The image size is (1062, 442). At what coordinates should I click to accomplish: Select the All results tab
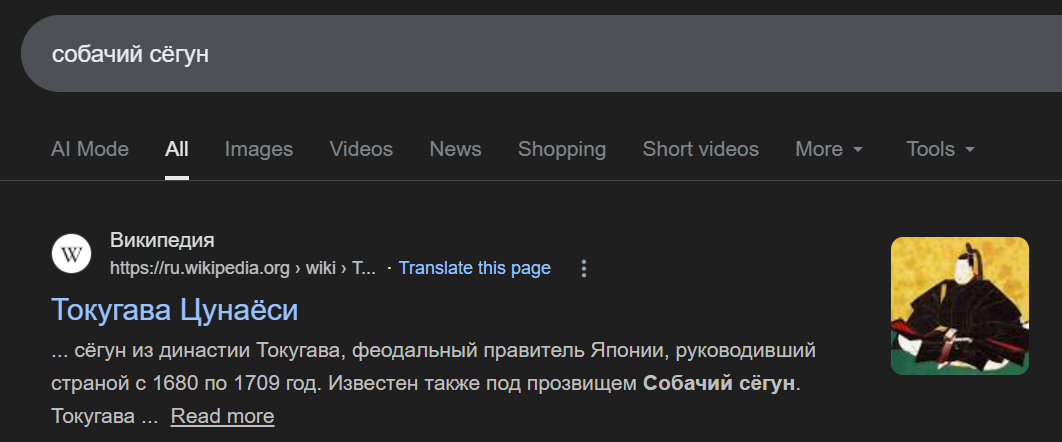tap(177, 149)
